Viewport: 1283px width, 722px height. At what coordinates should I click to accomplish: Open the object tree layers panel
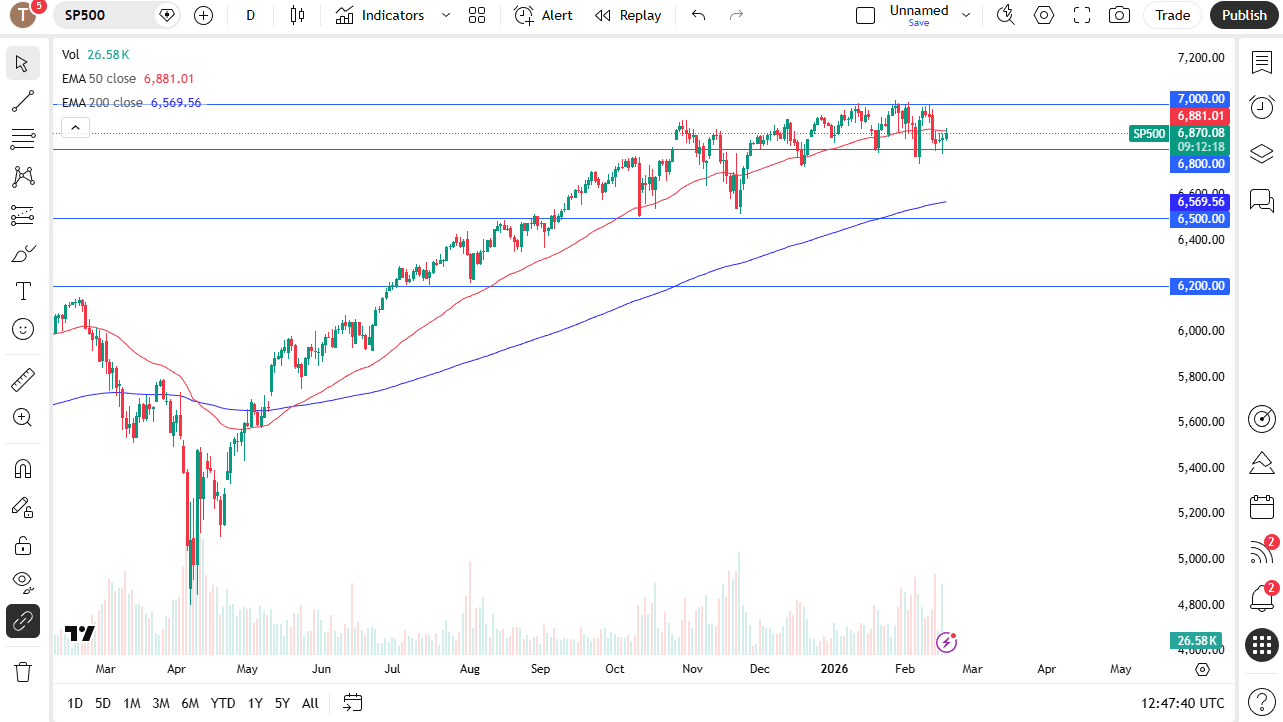pyautogui.click(x=1262, y=153)
